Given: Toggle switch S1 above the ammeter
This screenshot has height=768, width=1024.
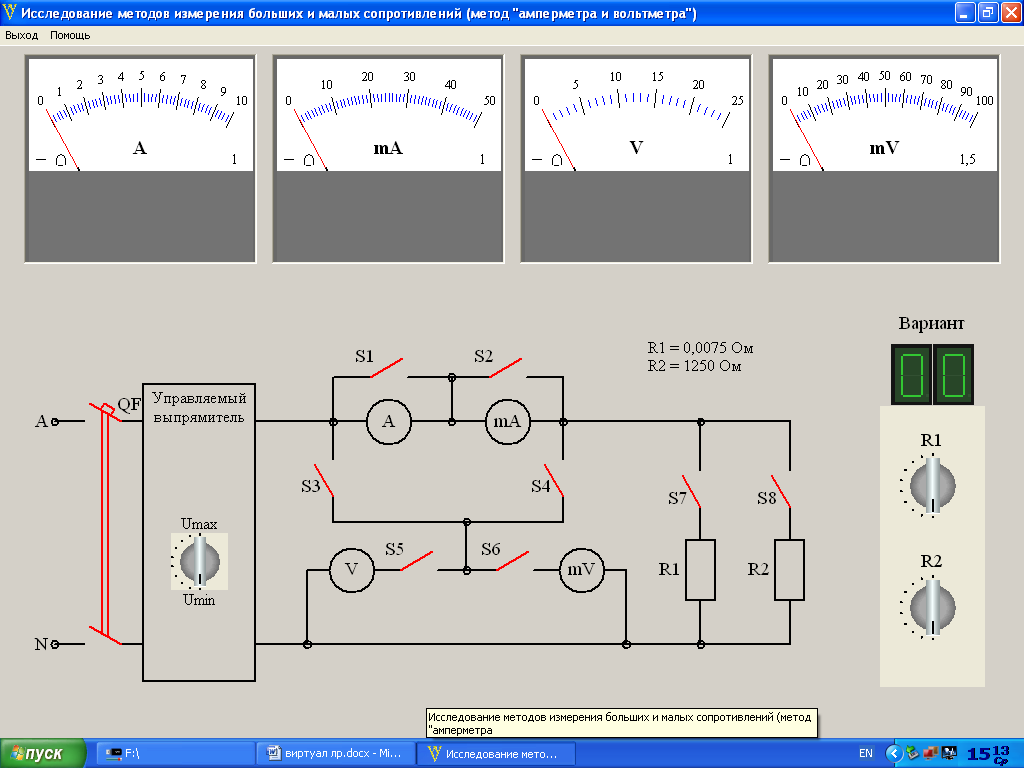Looking at the screenshot, I should [x=387, y=368].
